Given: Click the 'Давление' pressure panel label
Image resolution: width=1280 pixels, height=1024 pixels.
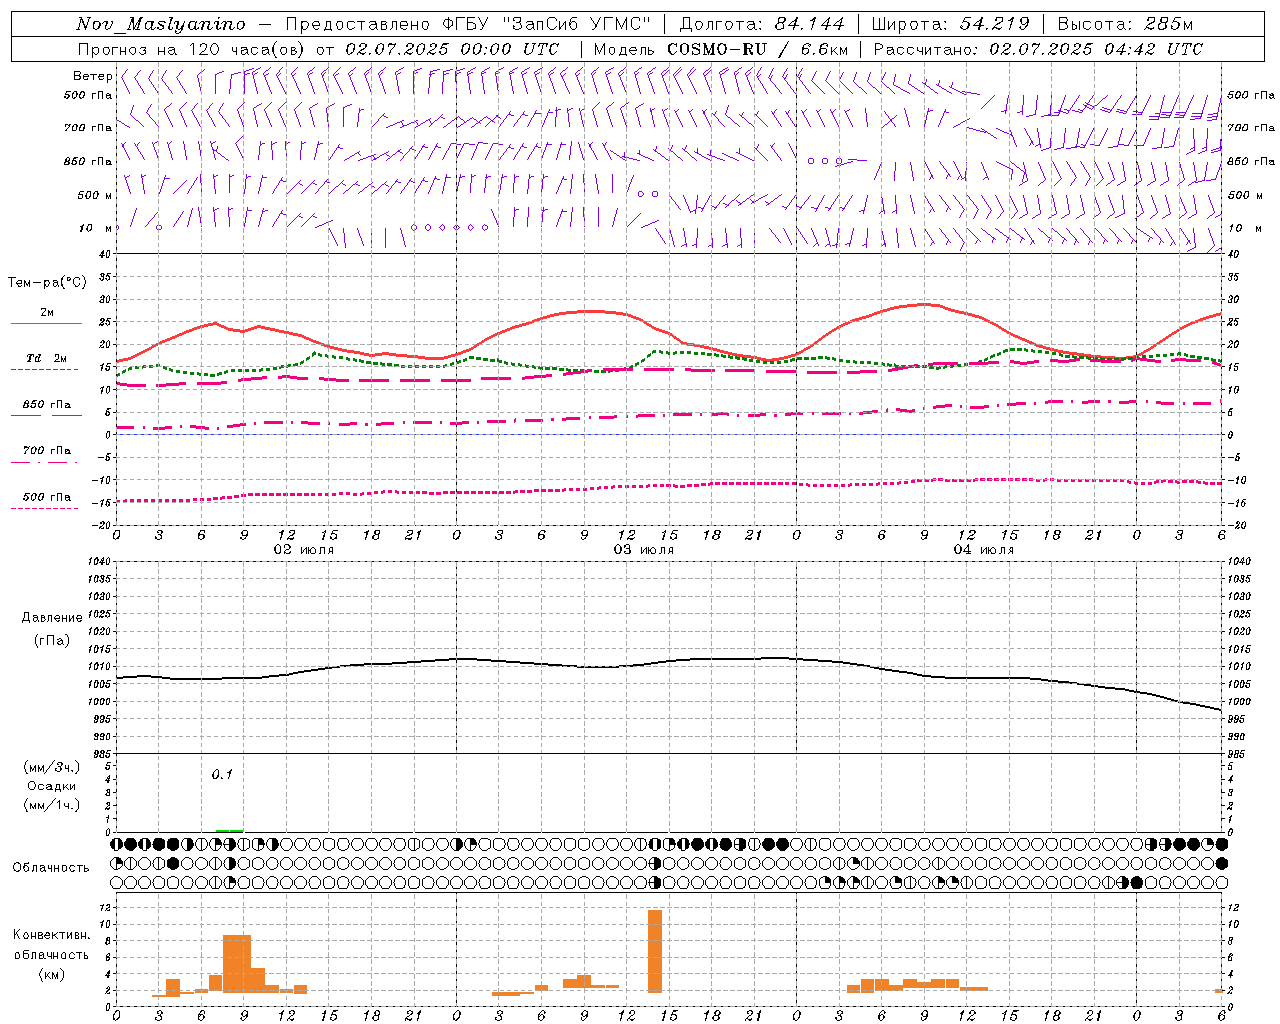Looking at the screenshot, I should pyautogui.click(x=52, y=618).
